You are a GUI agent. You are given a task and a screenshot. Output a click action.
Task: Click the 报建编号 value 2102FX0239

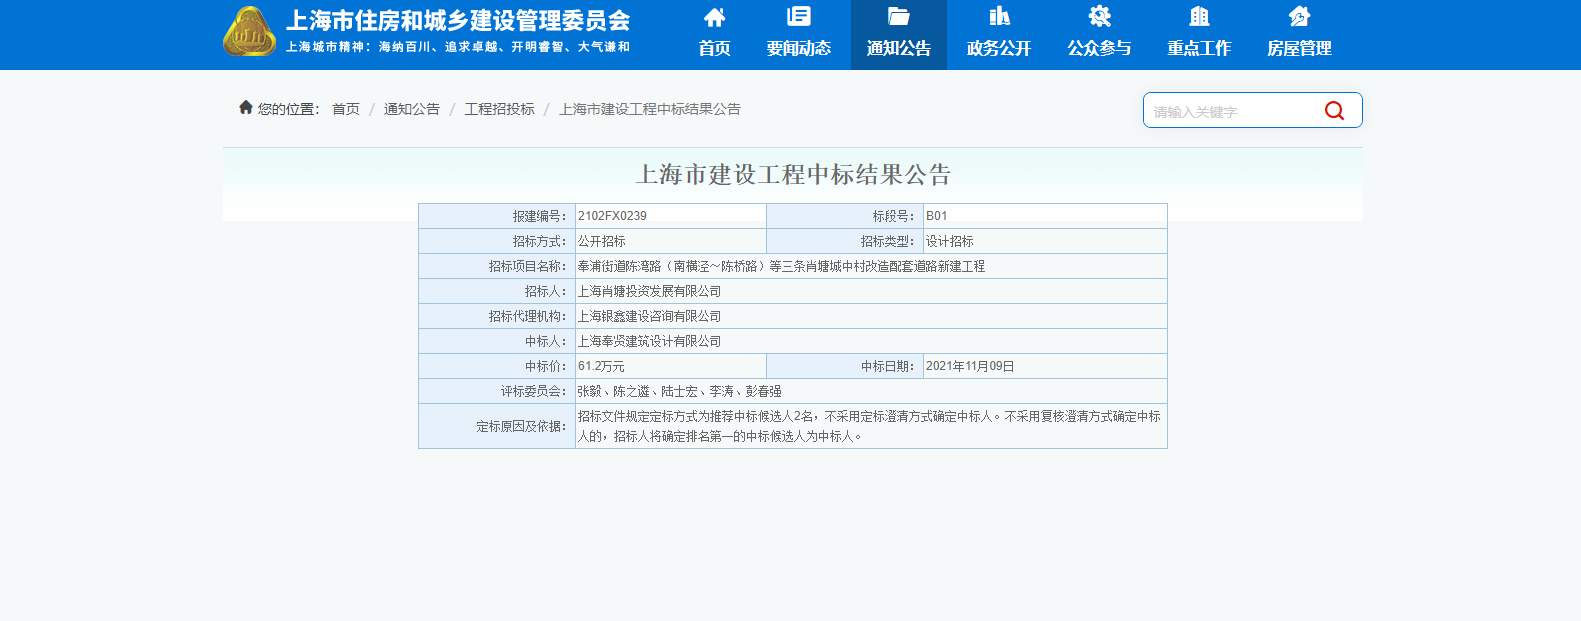coord(612,216)
